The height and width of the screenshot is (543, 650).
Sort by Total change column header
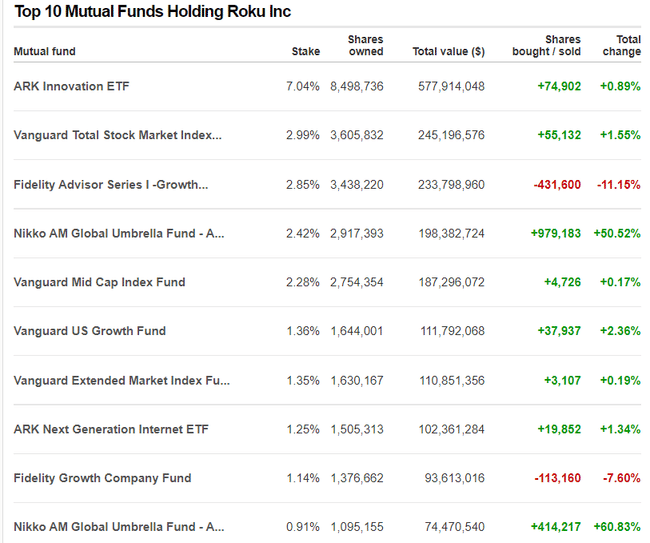pos(621,45)
